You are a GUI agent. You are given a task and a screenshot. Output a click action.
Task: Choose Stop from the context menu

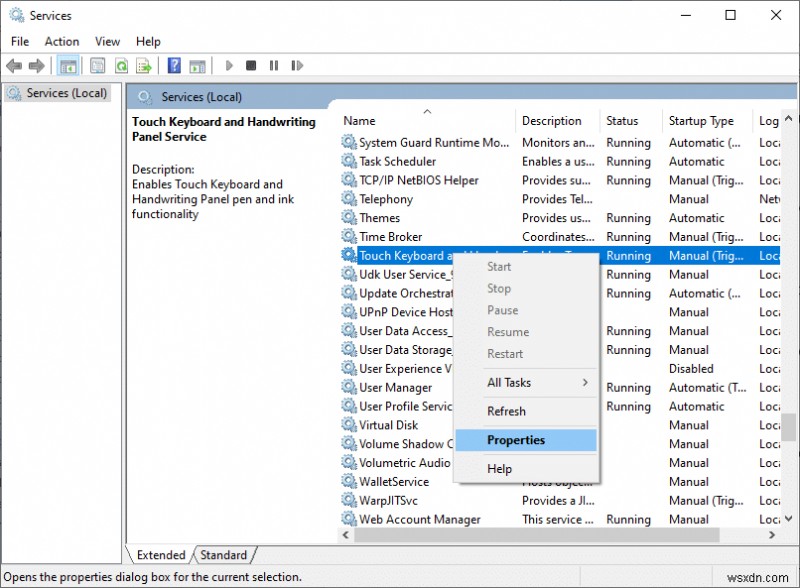point(501,288)
